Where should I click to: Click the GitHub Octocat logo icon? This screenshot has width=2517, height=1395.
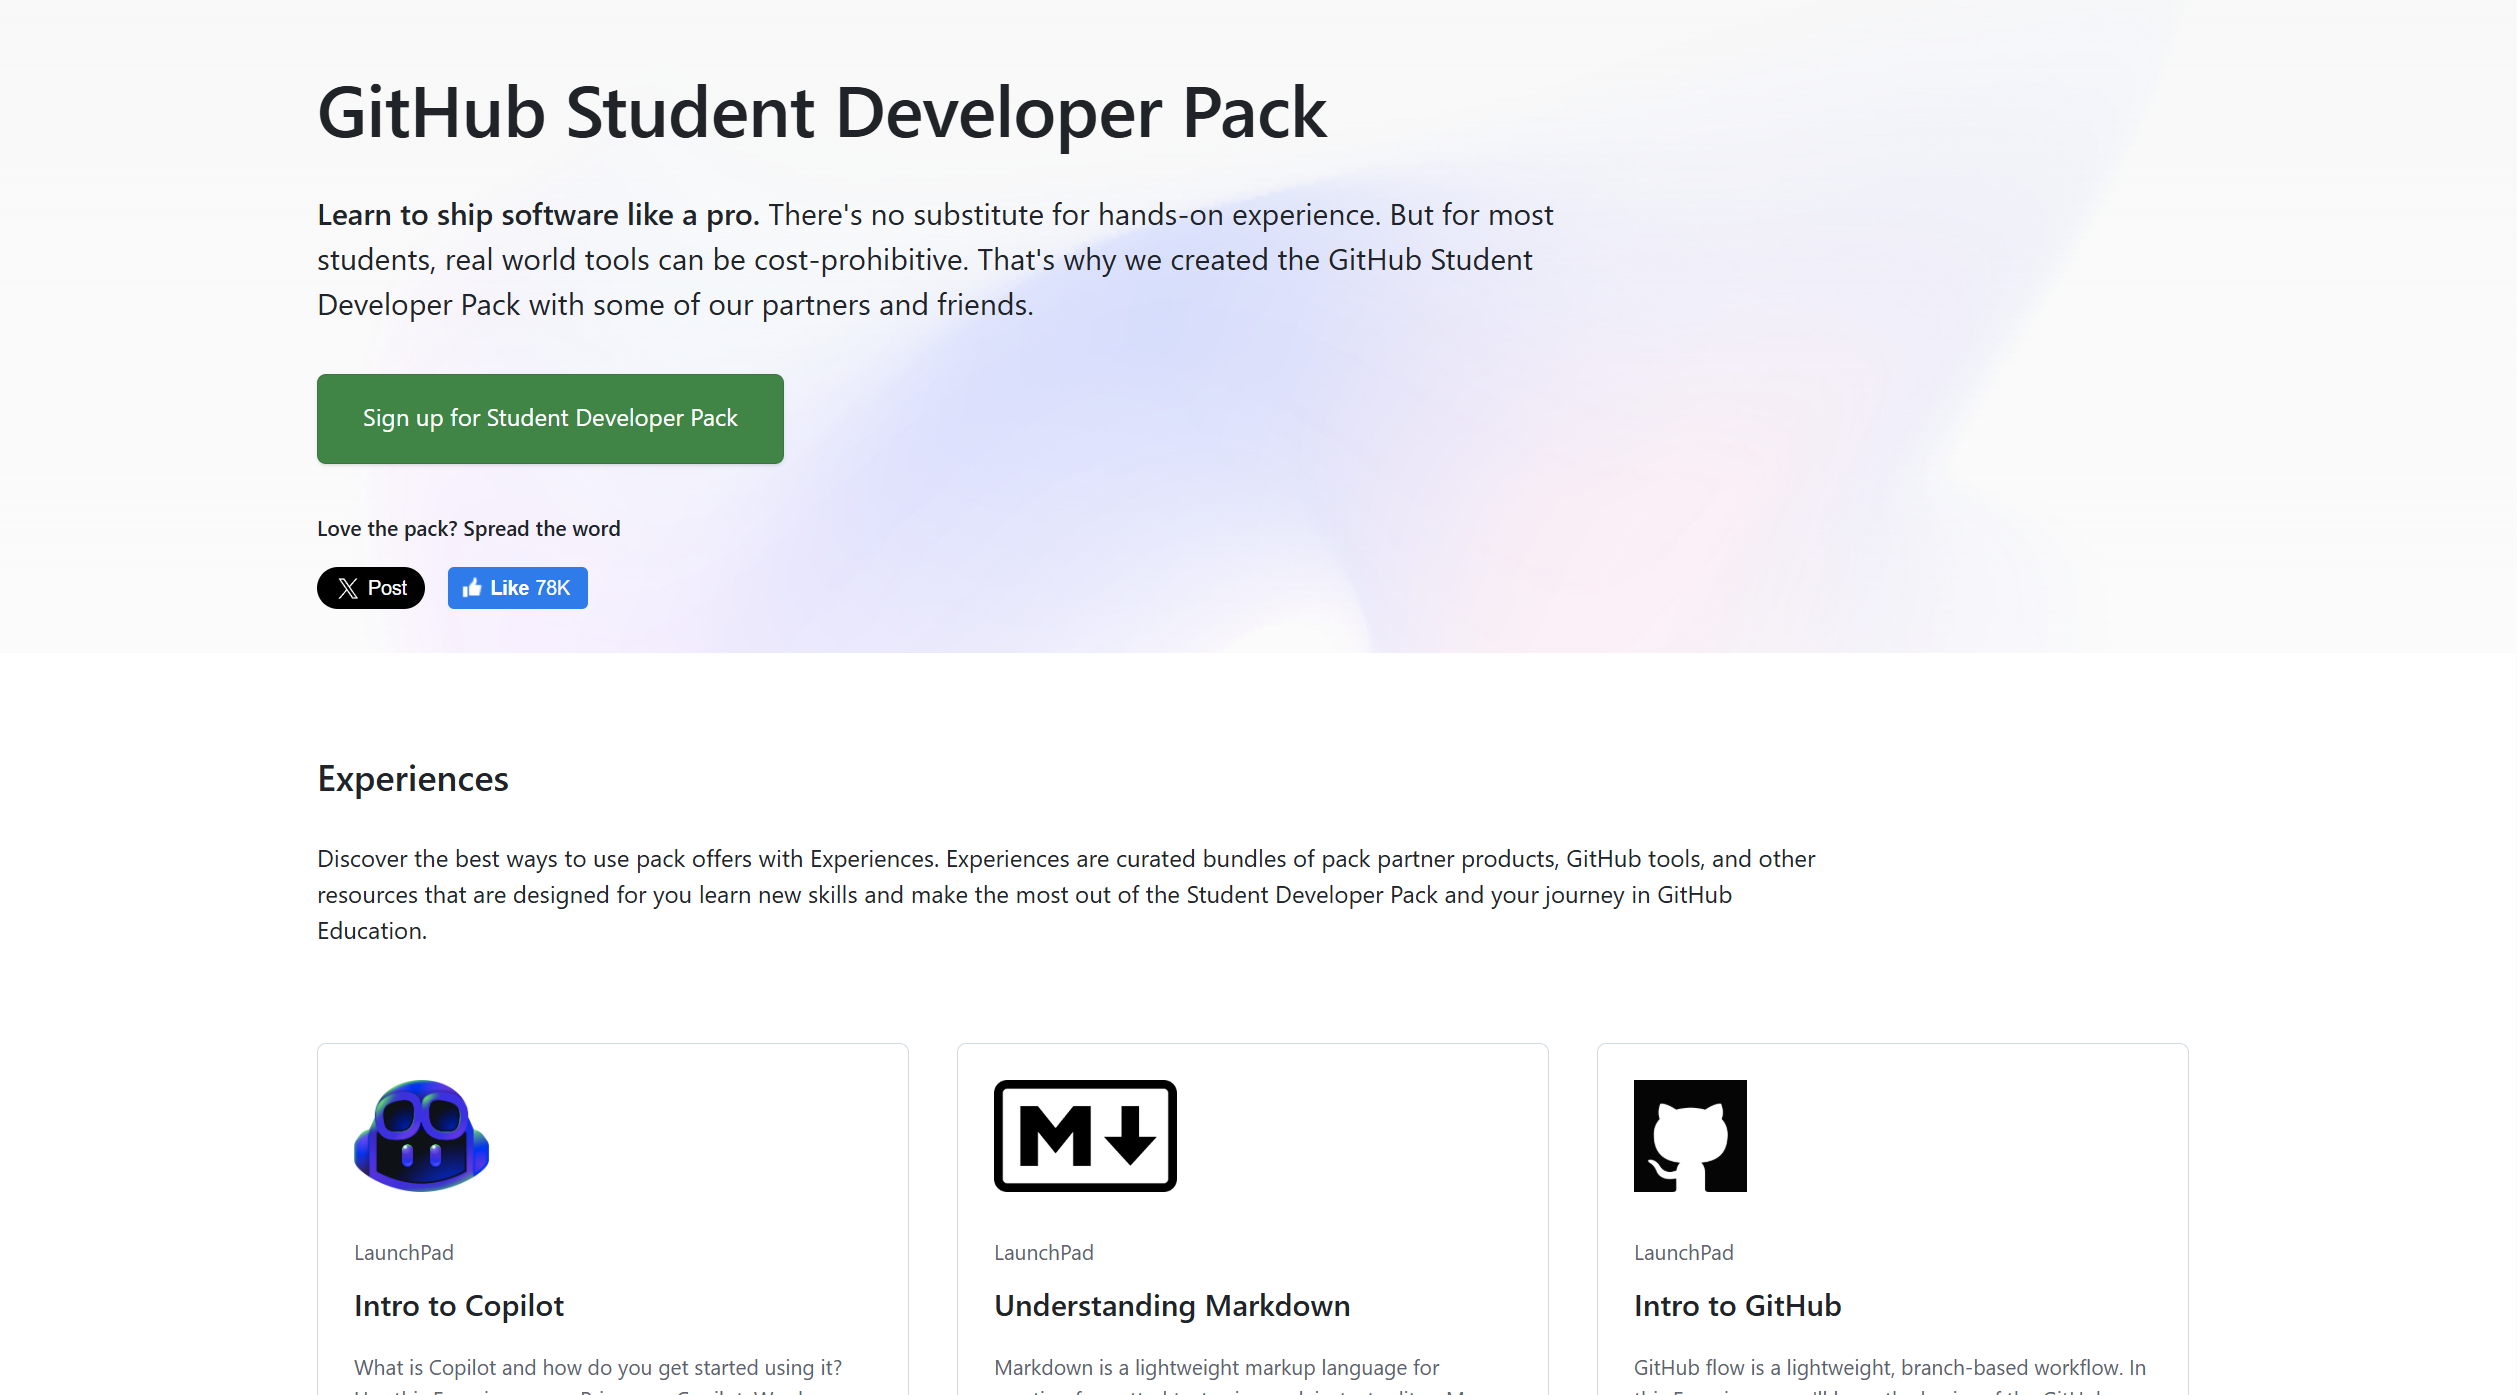1690,1135
